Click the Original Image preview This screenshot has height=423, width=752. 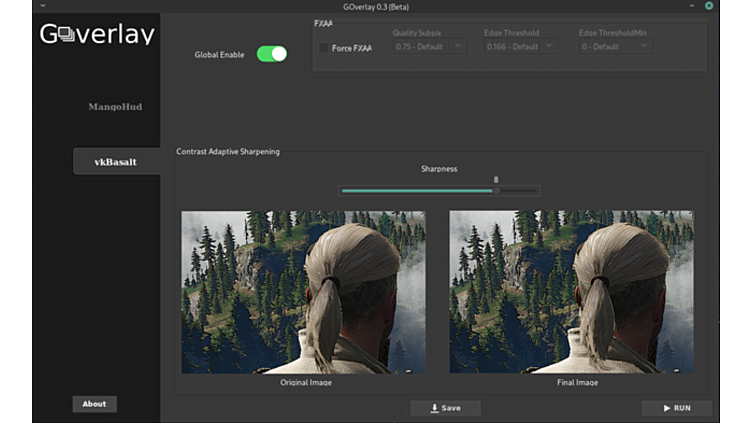[303, 292]
